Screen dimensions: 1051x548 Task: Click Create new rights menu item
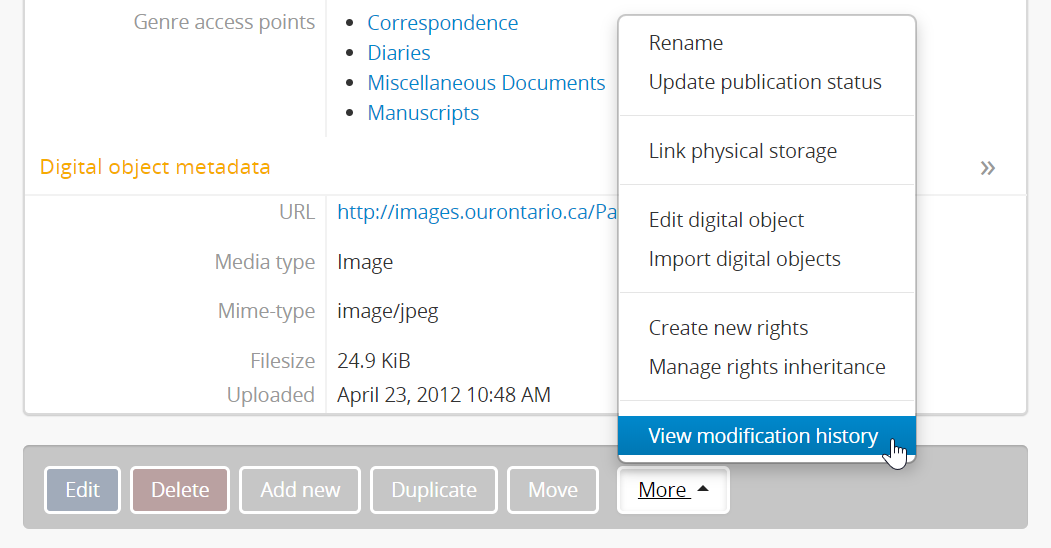point(728,328)
